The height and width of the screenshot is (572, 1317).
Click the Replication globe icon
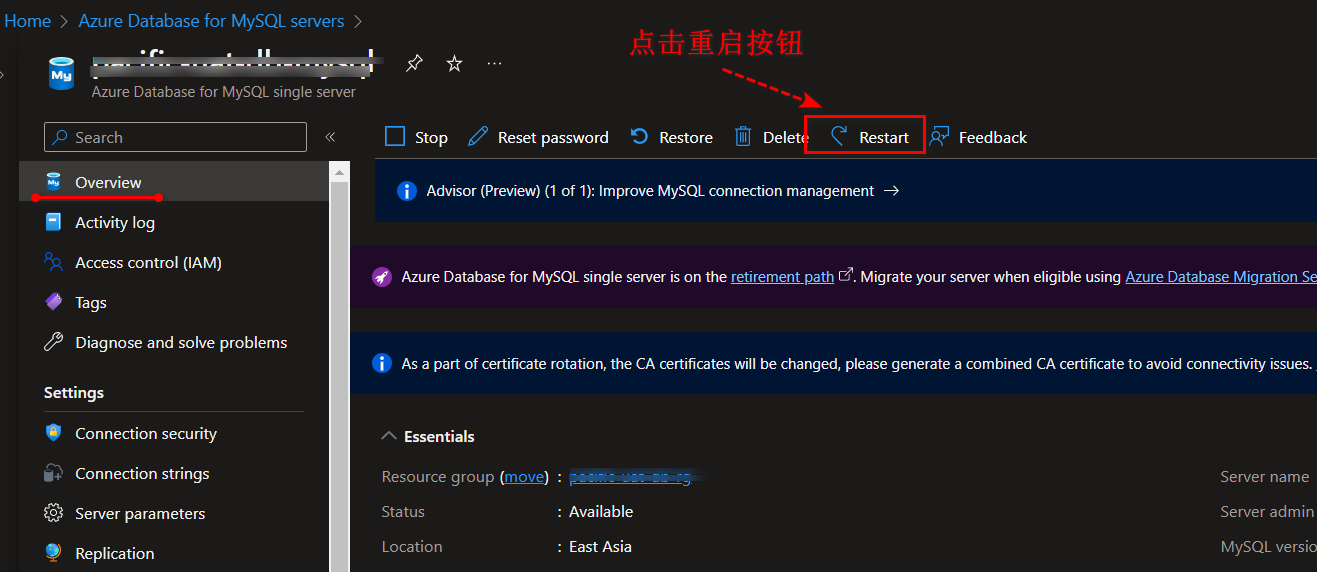54,553
